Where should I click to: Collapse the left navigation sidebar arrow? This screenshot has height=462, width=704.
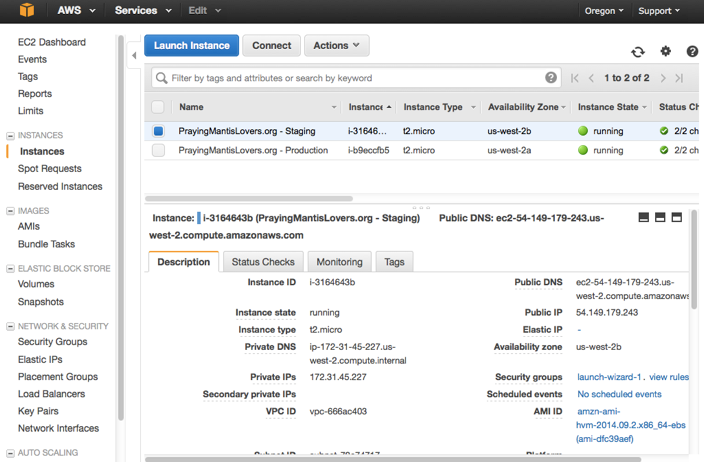(134, 56)
